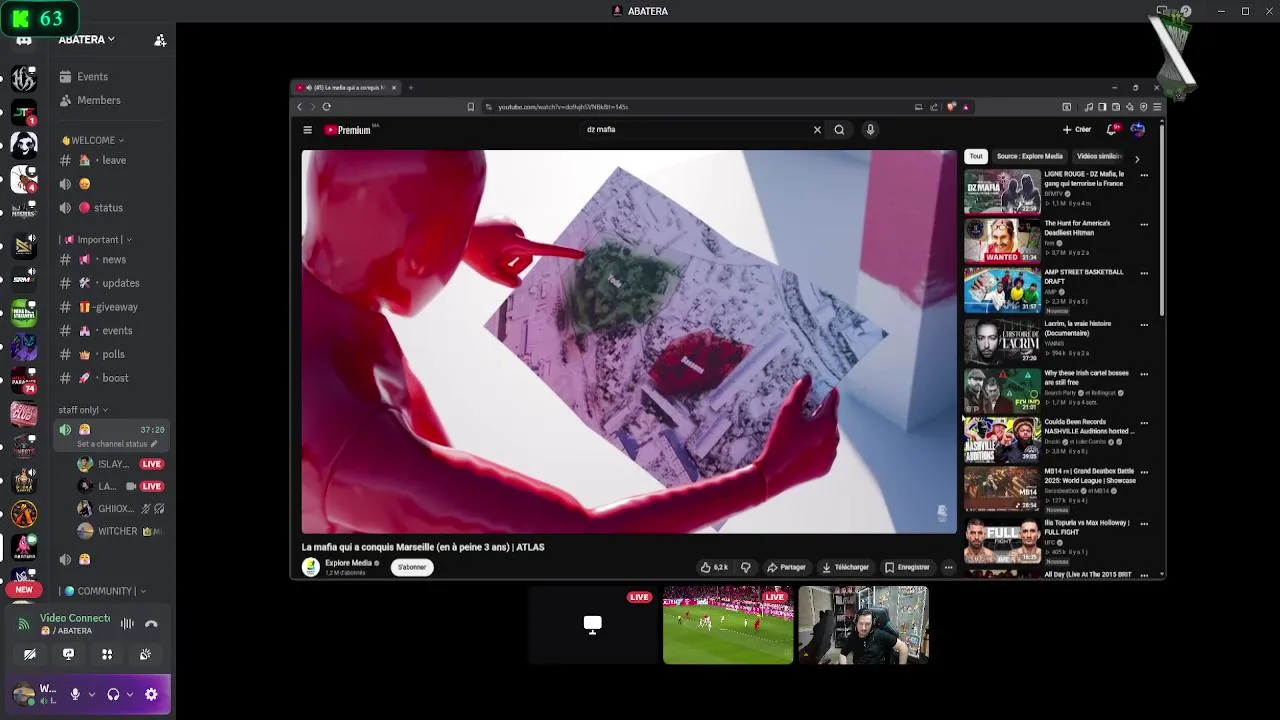Click S'abonner button under video
This screenshot has width=1280, height=720.
click(x=412, y=567)
